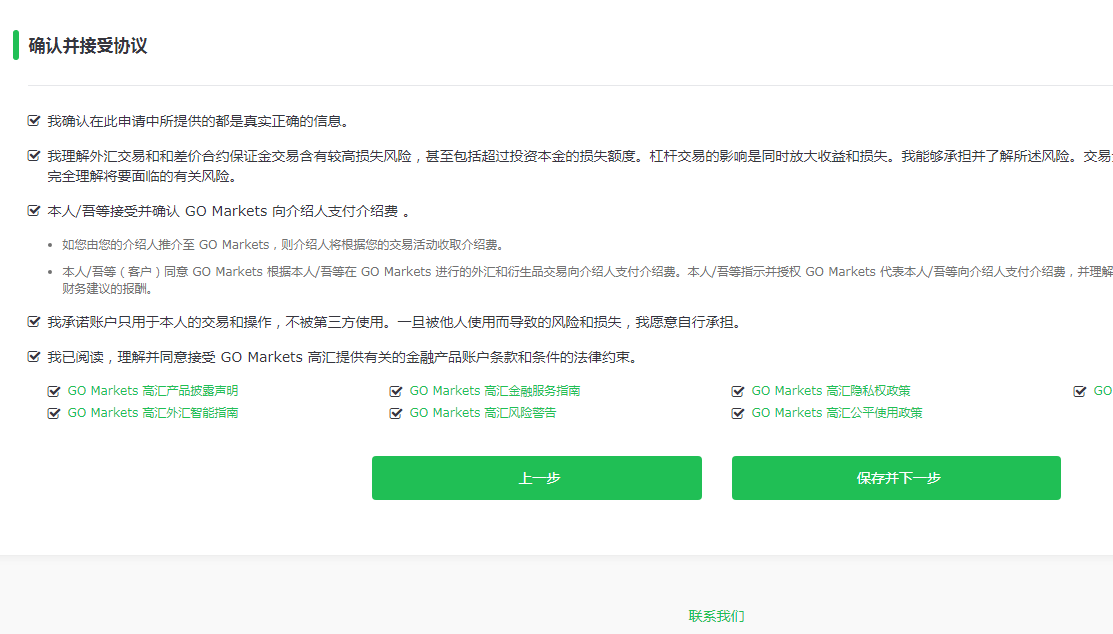1113x634 pixels.
Task: Uncheck the 高汇产品披露声明 checkbox
Action: tap(54, 391)
